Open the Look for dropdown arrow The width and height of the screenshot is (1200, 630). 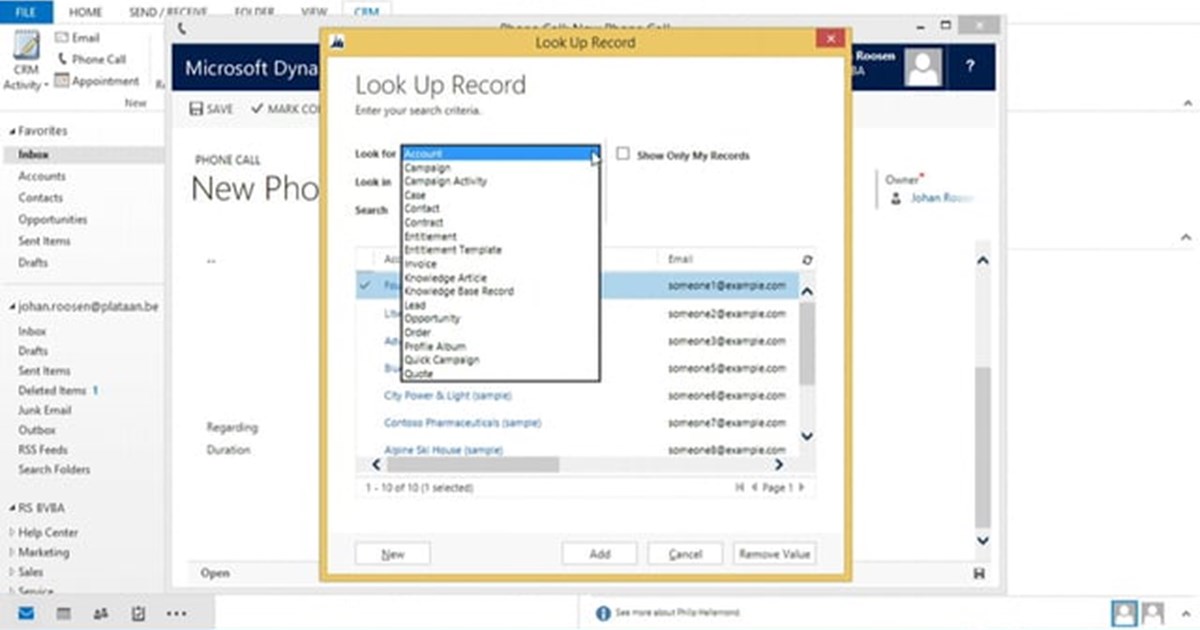click(595, 154)
